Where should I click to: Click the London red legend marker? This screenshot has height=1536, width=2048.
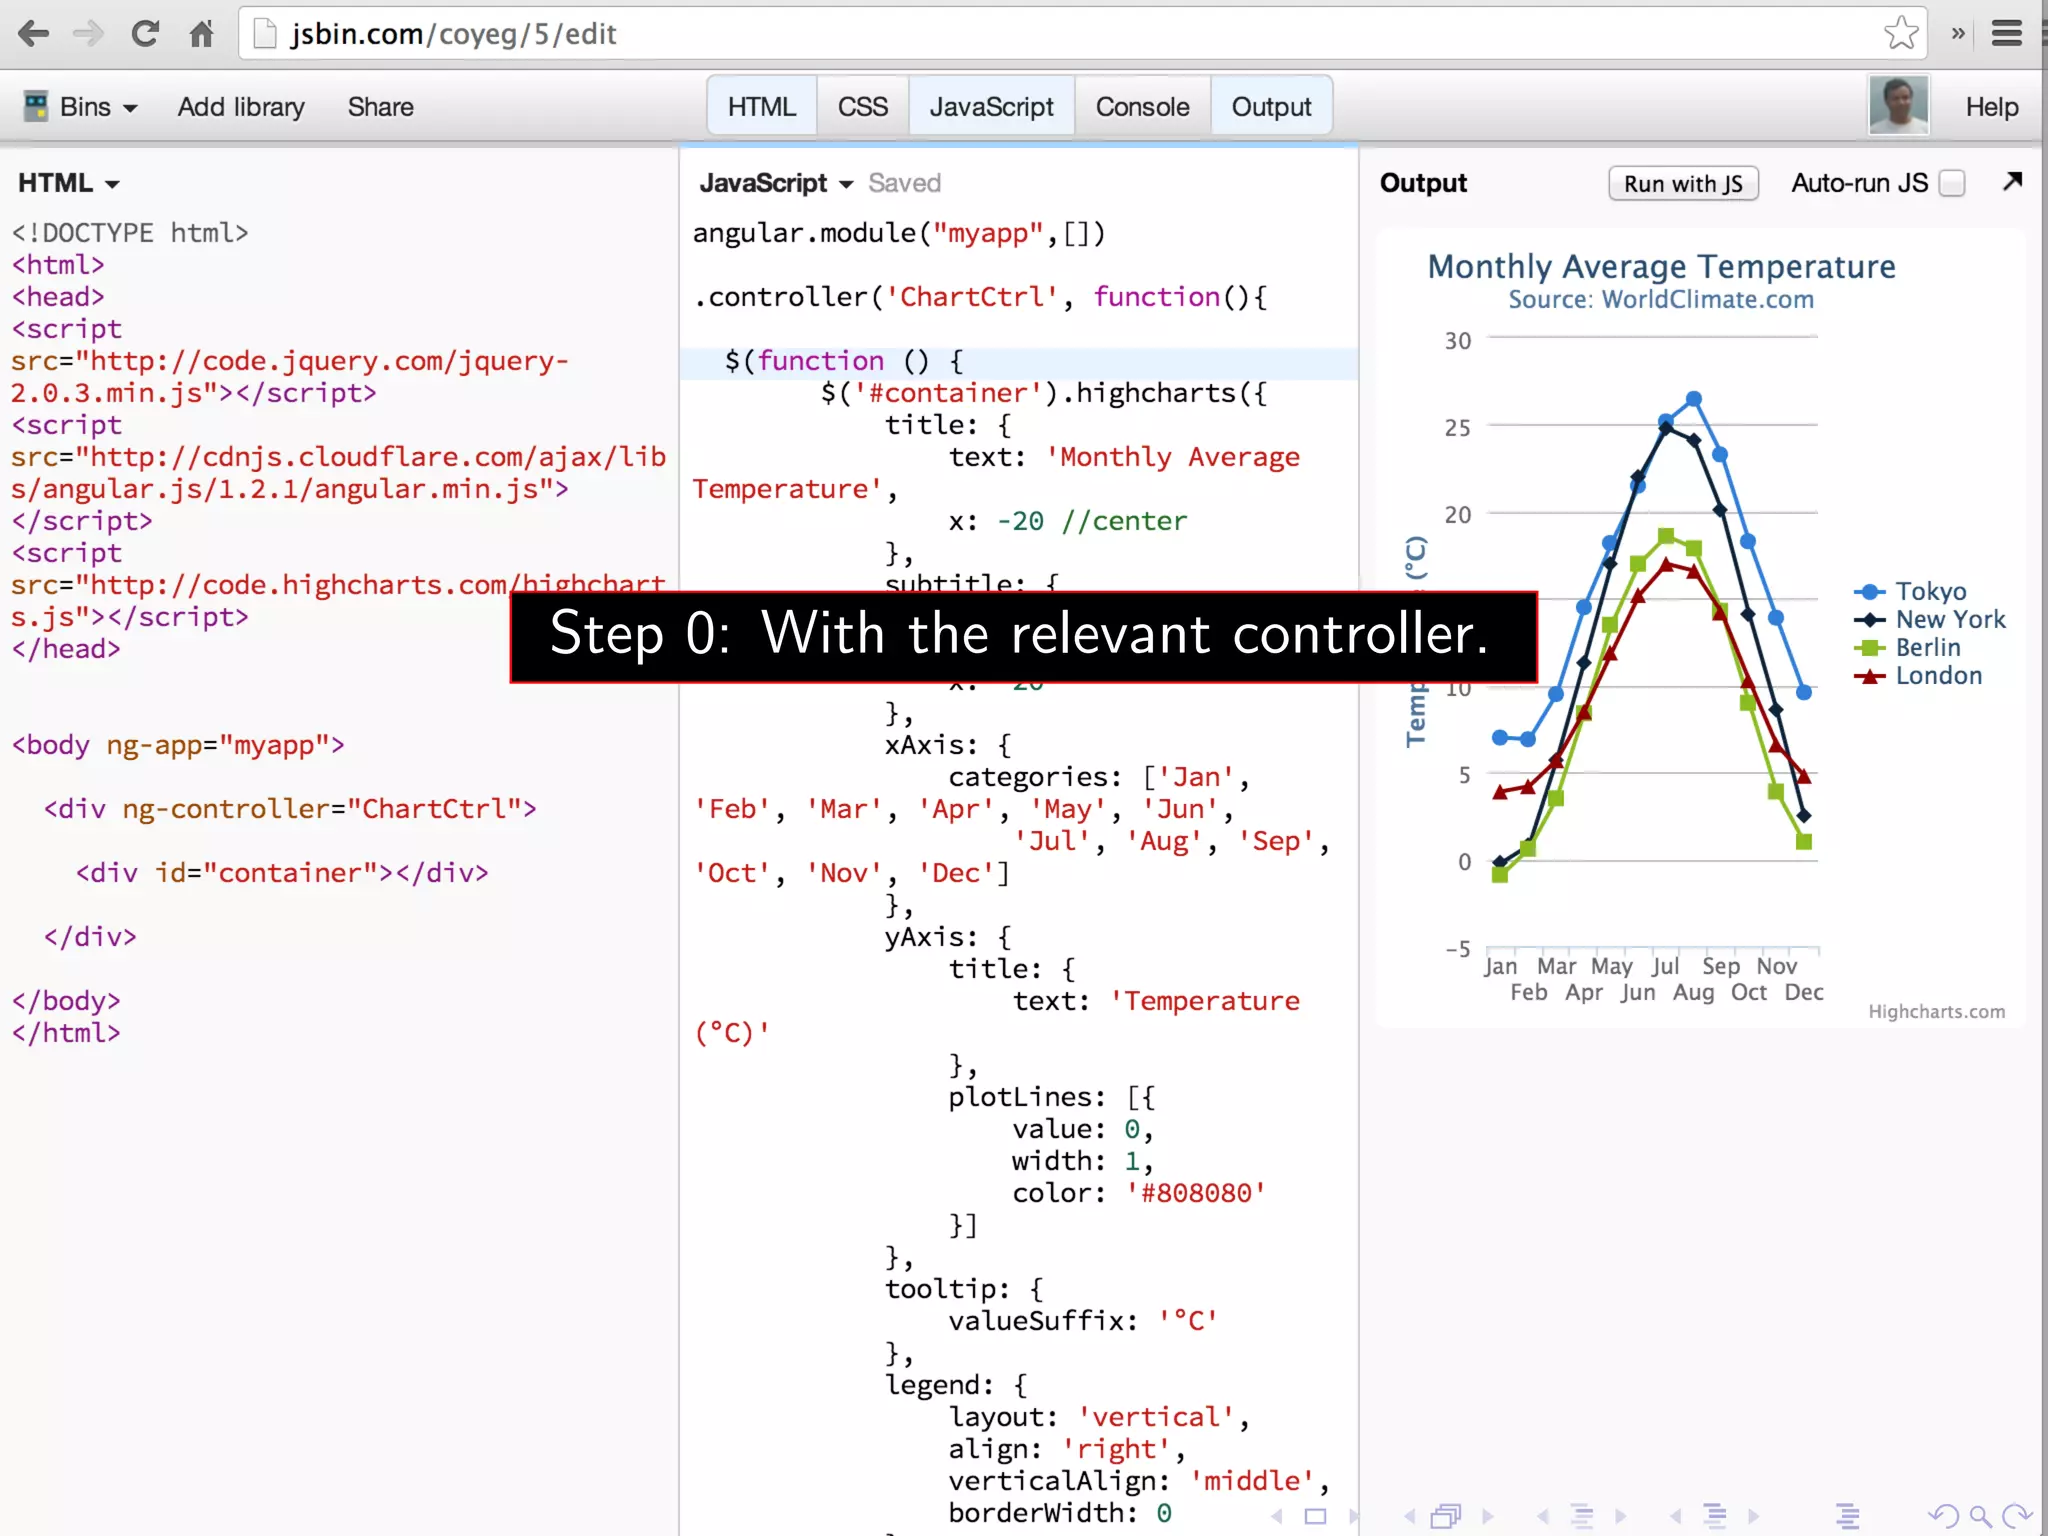(1868, 676)
